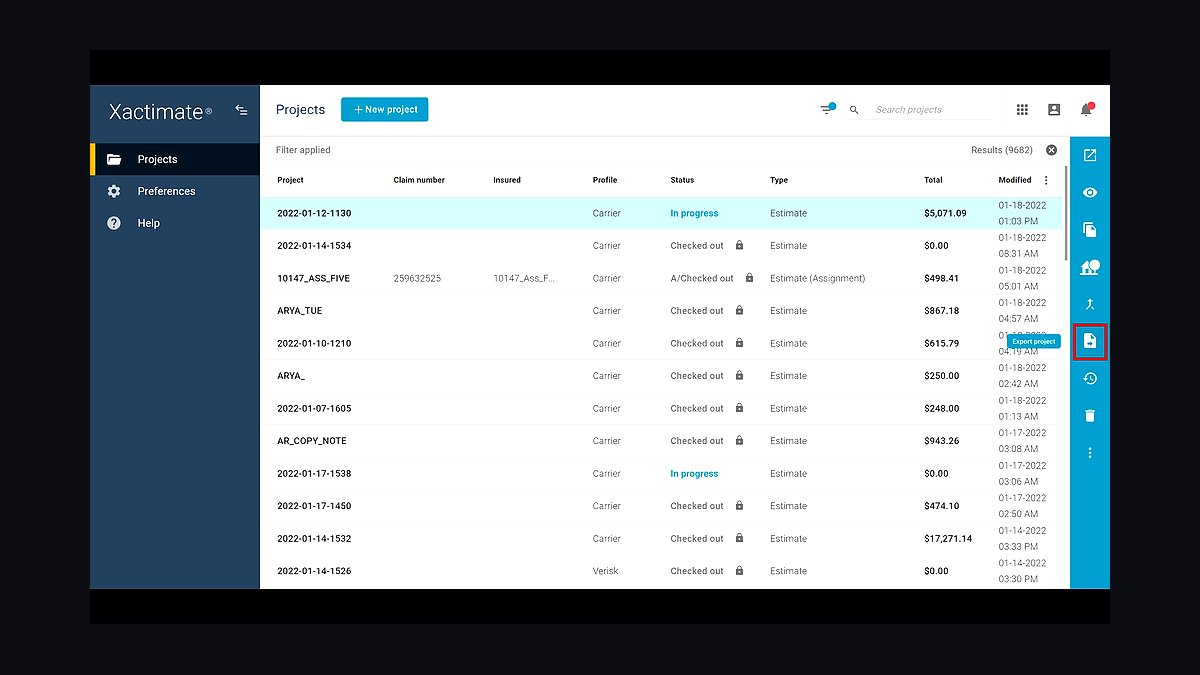
Task: Open column options next to Modified
Action: (x=1046, y=180)
